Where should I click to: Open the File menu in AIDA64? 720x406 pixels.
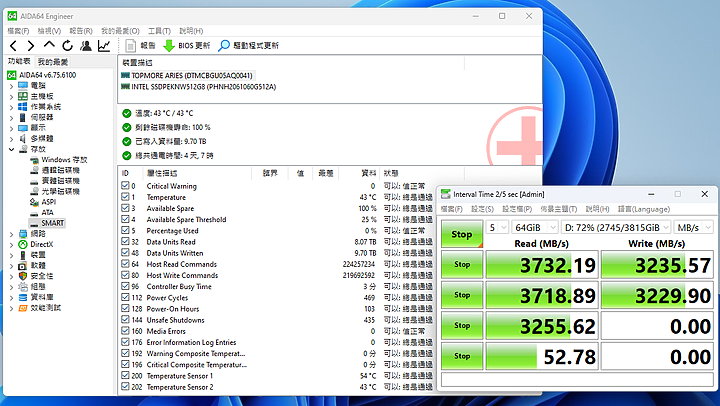pyautogui.click(x=18, y=31)
